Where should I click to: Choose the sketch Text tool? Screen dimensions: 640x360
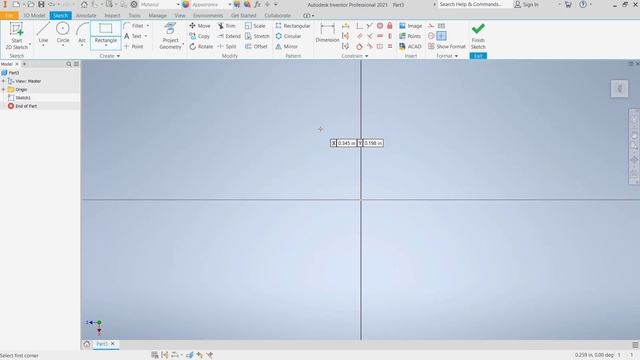133,36
